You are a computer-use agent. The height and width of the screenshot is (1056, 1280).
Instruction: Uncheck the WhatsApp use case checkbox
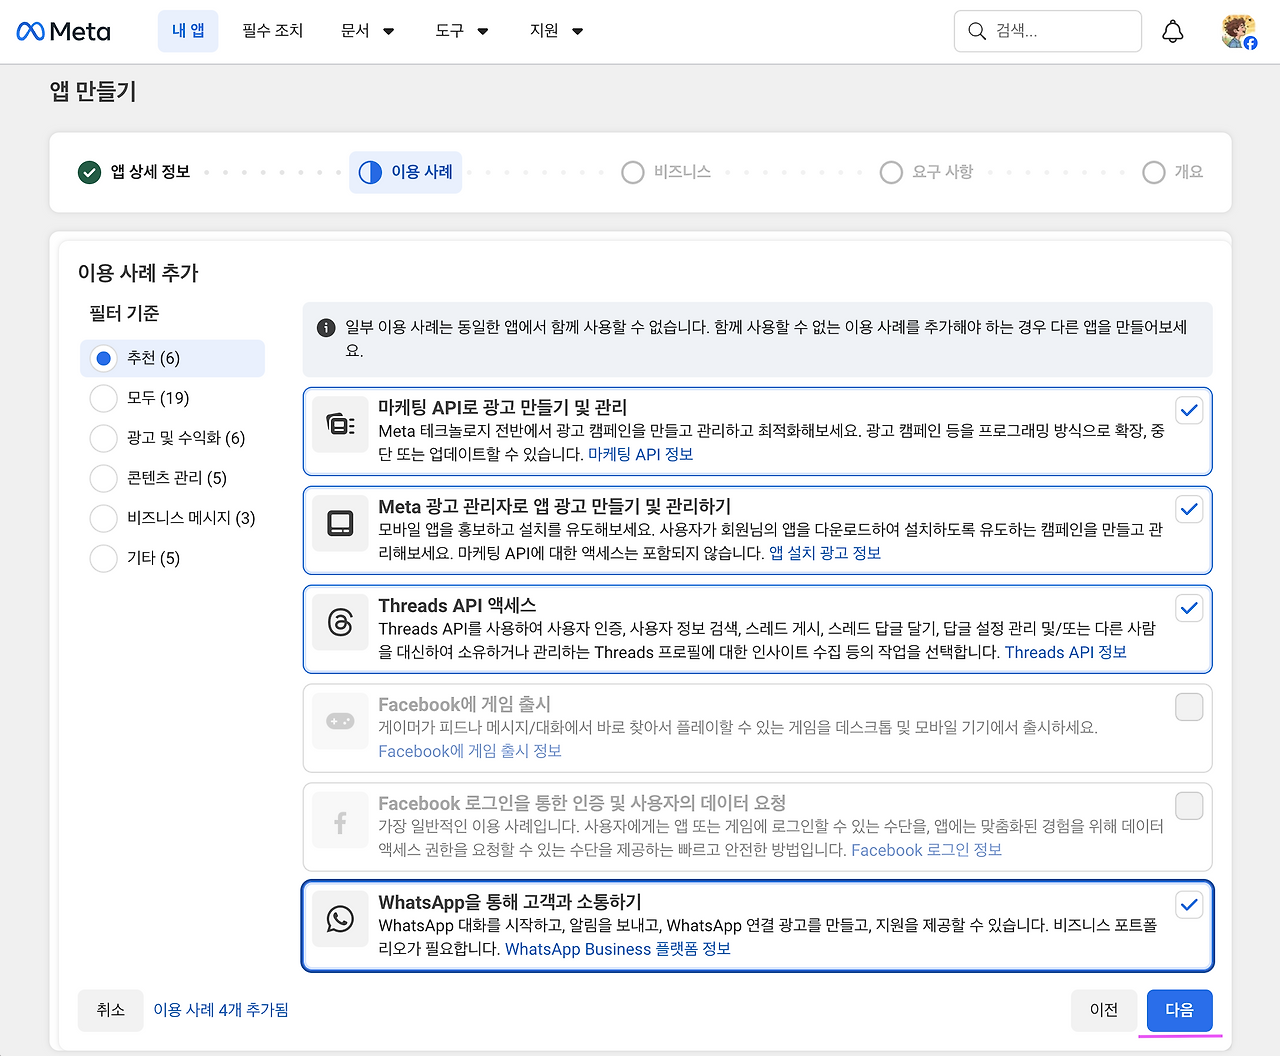[x=1189, y=905]
